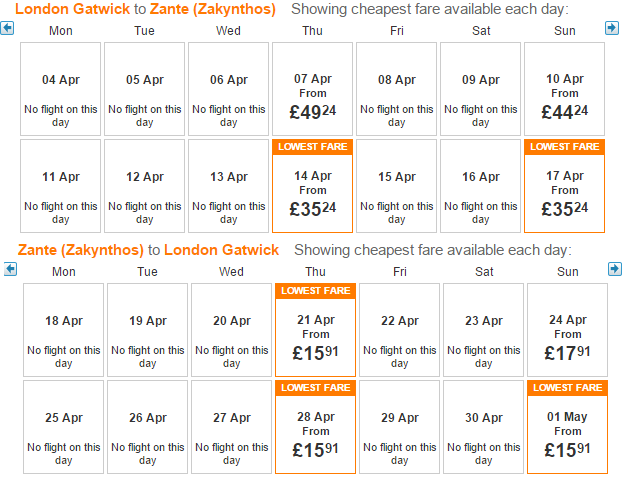
Task: Select 24 Apr return fare £17.91
Action: coord(567,330)
